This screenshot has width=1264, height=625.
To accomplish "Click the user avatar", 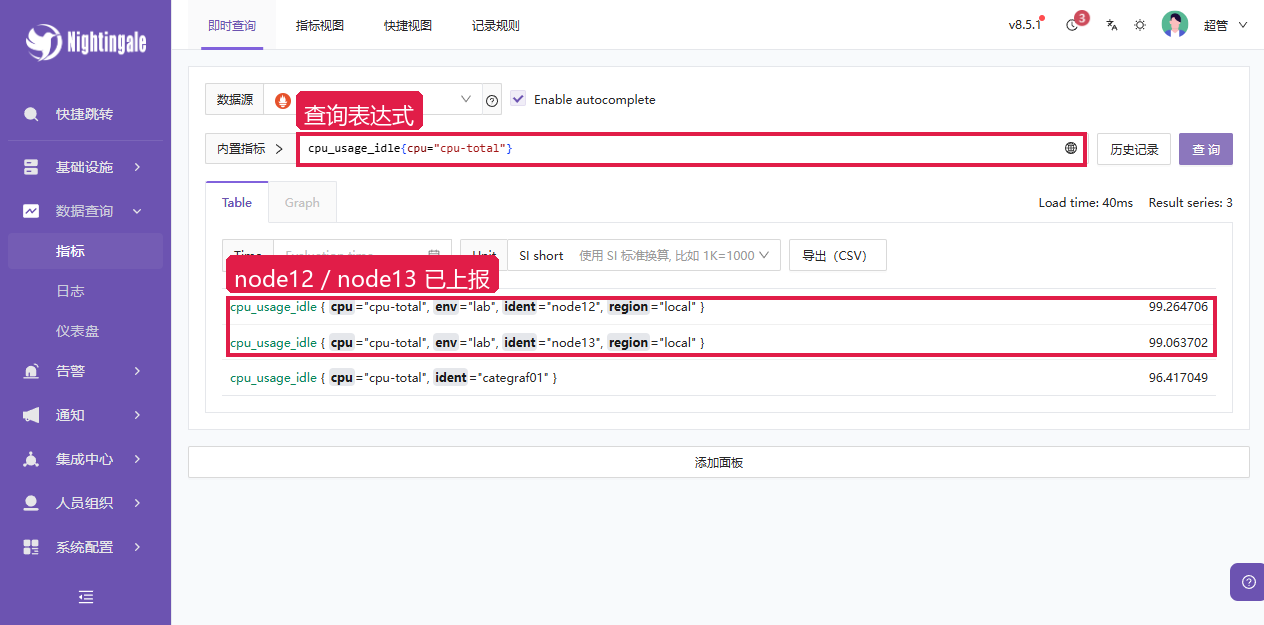I will coord(1175,25).
